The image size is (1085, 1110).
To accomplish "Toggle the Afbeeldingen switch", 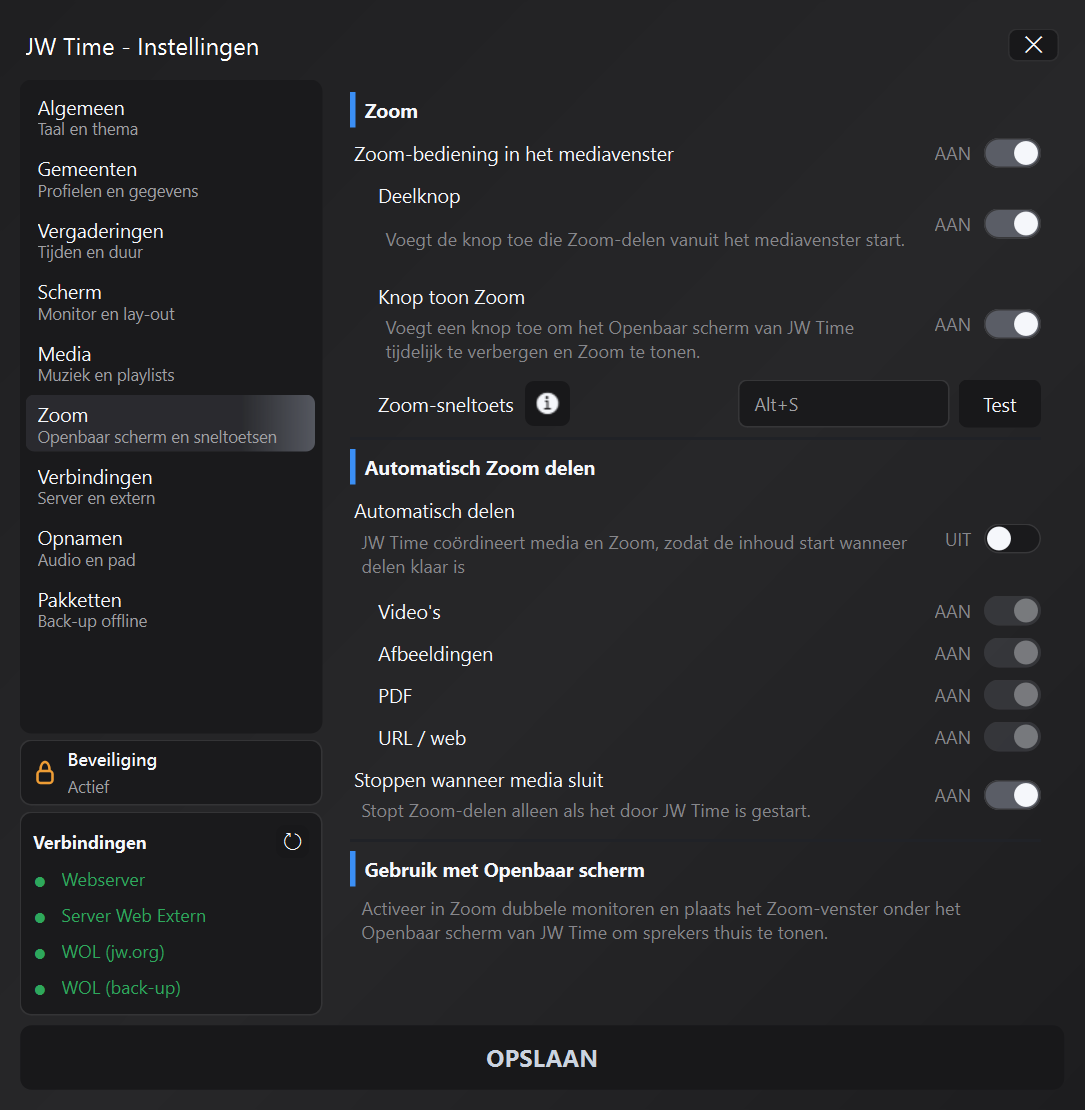I will [1011, 653].
